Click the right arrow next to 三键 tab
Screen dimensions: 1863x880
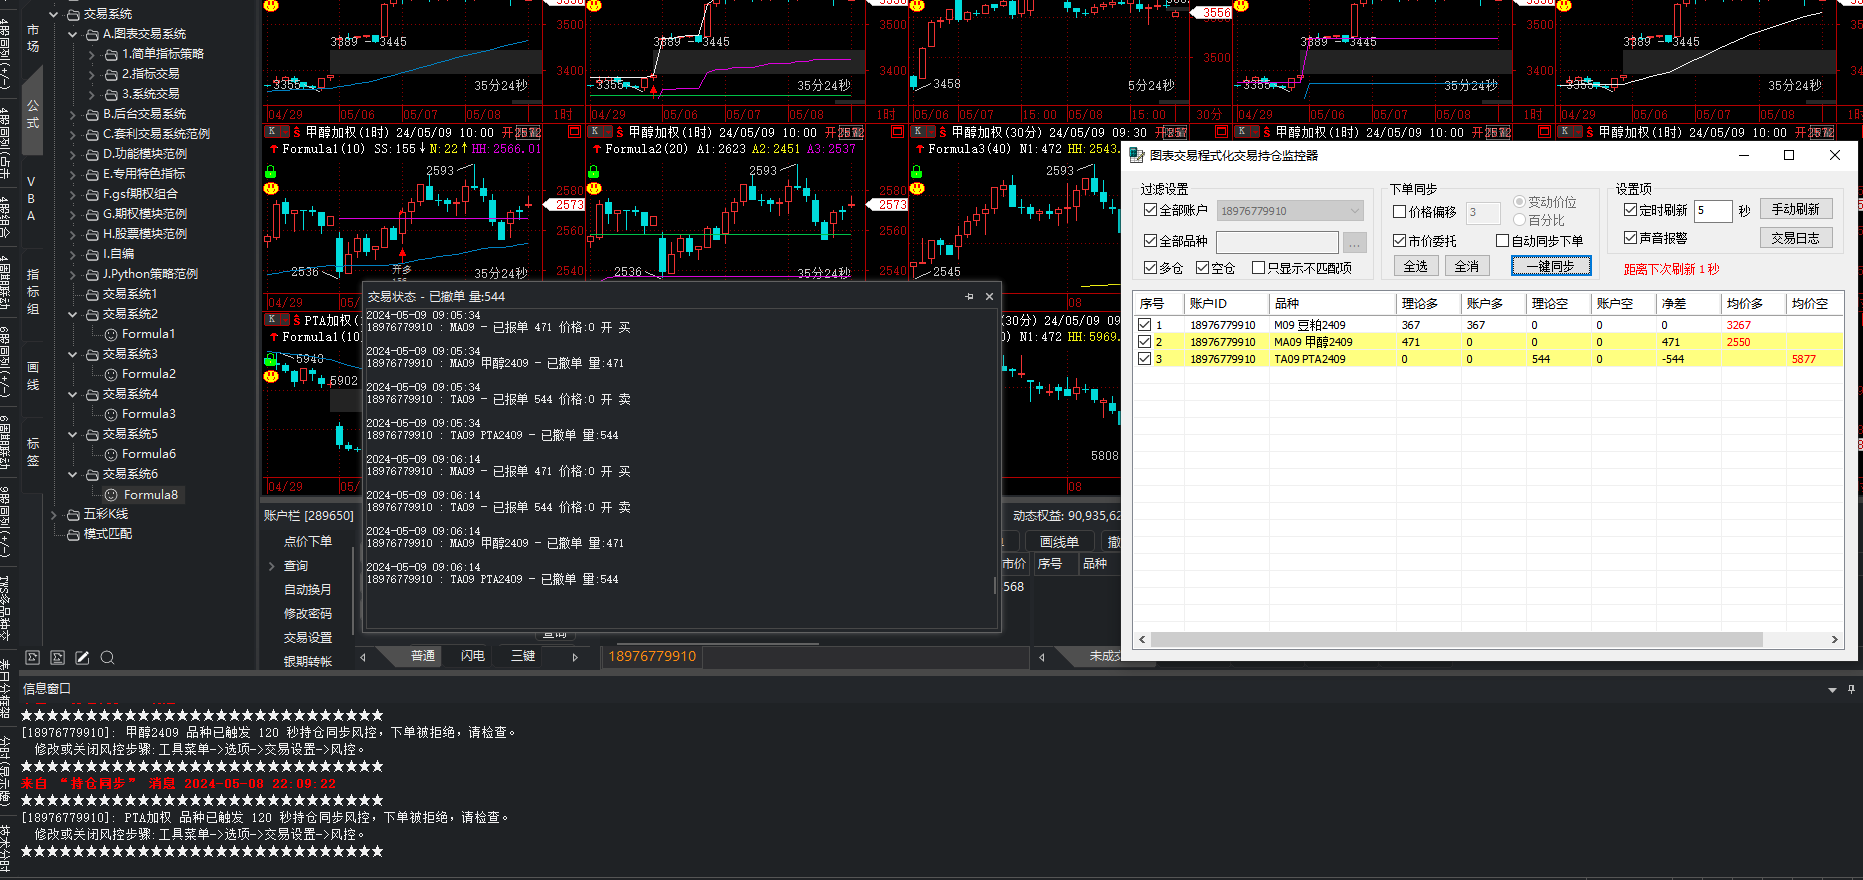tap(575, 657)
